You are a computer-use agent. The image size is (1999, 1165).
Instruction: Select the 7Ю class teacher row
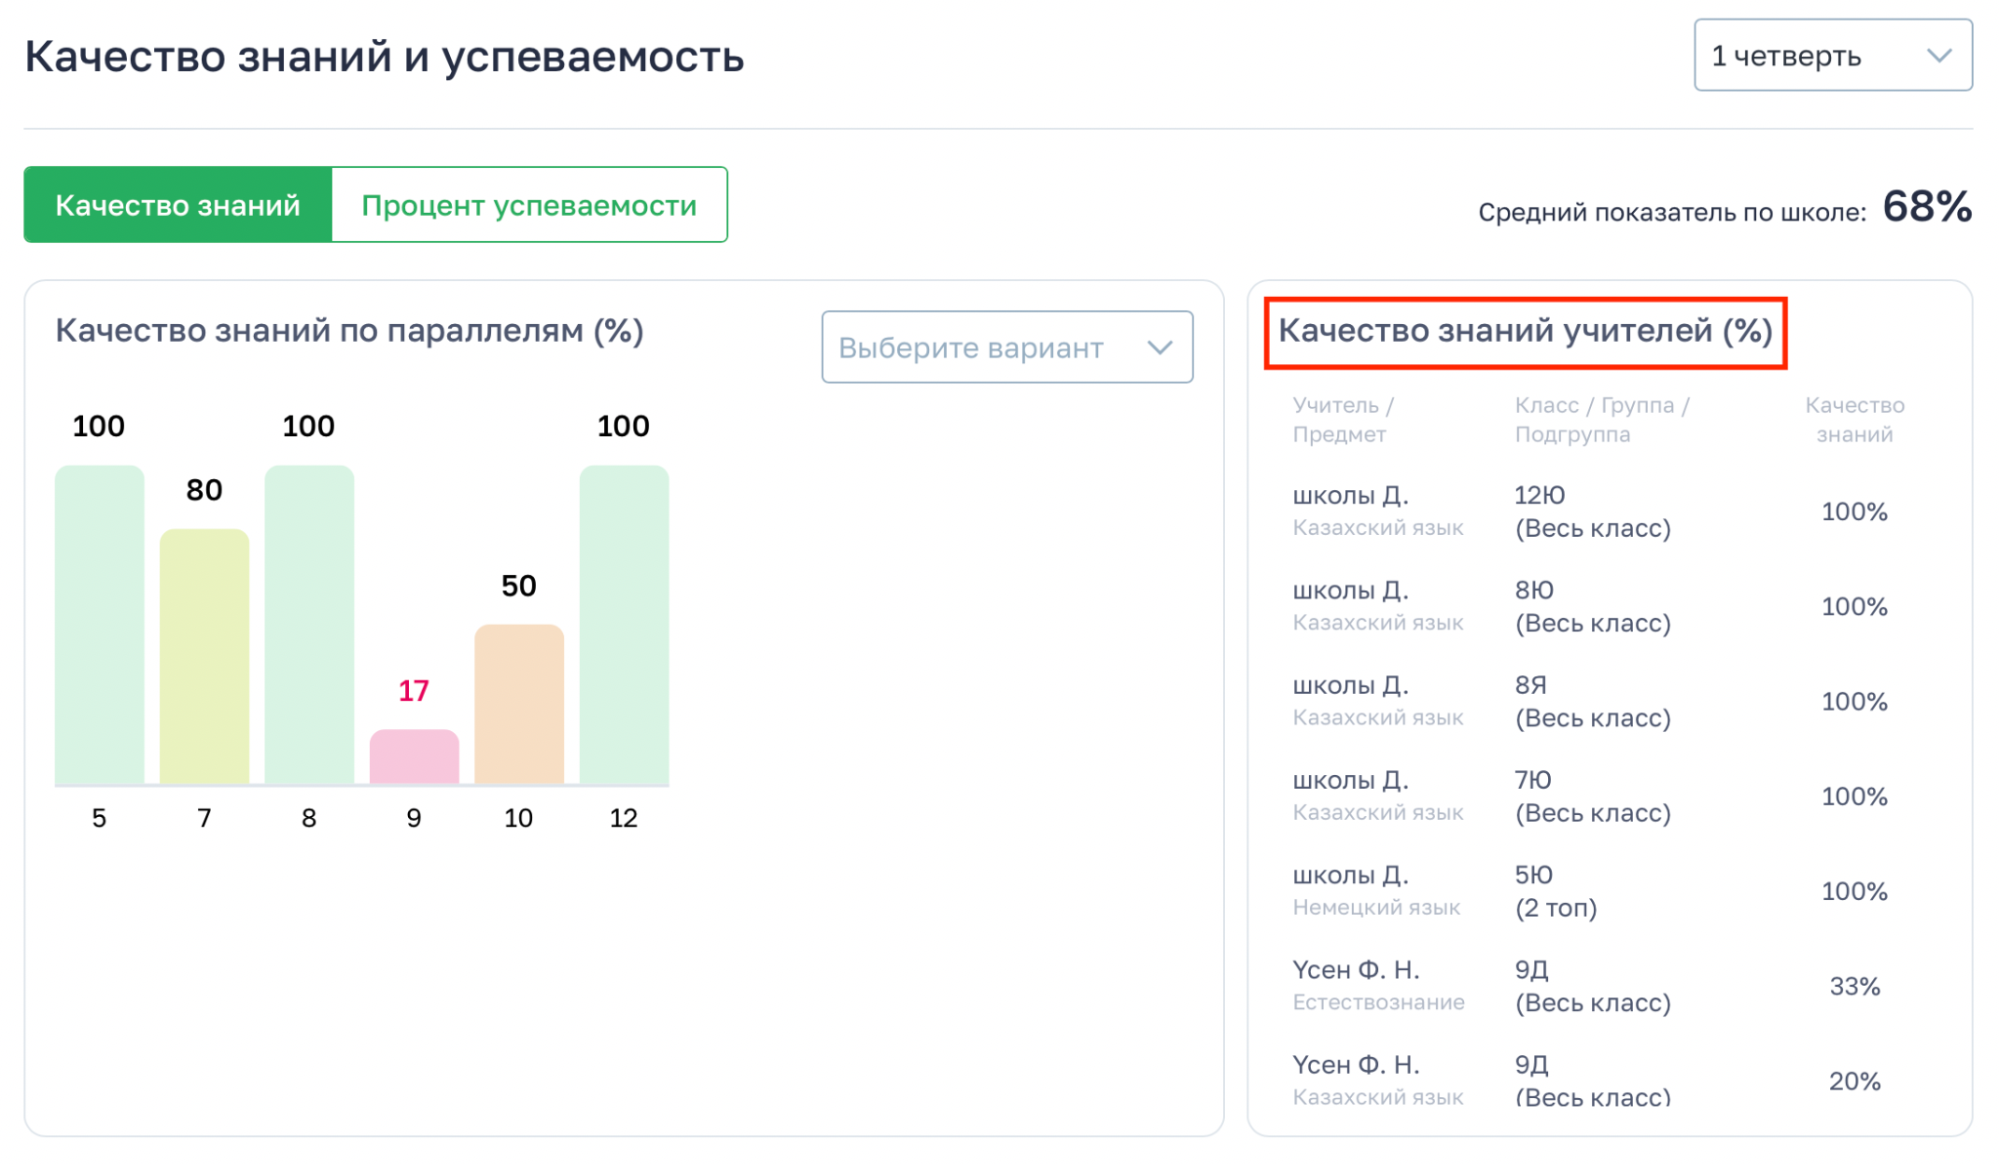(1592, 796)
